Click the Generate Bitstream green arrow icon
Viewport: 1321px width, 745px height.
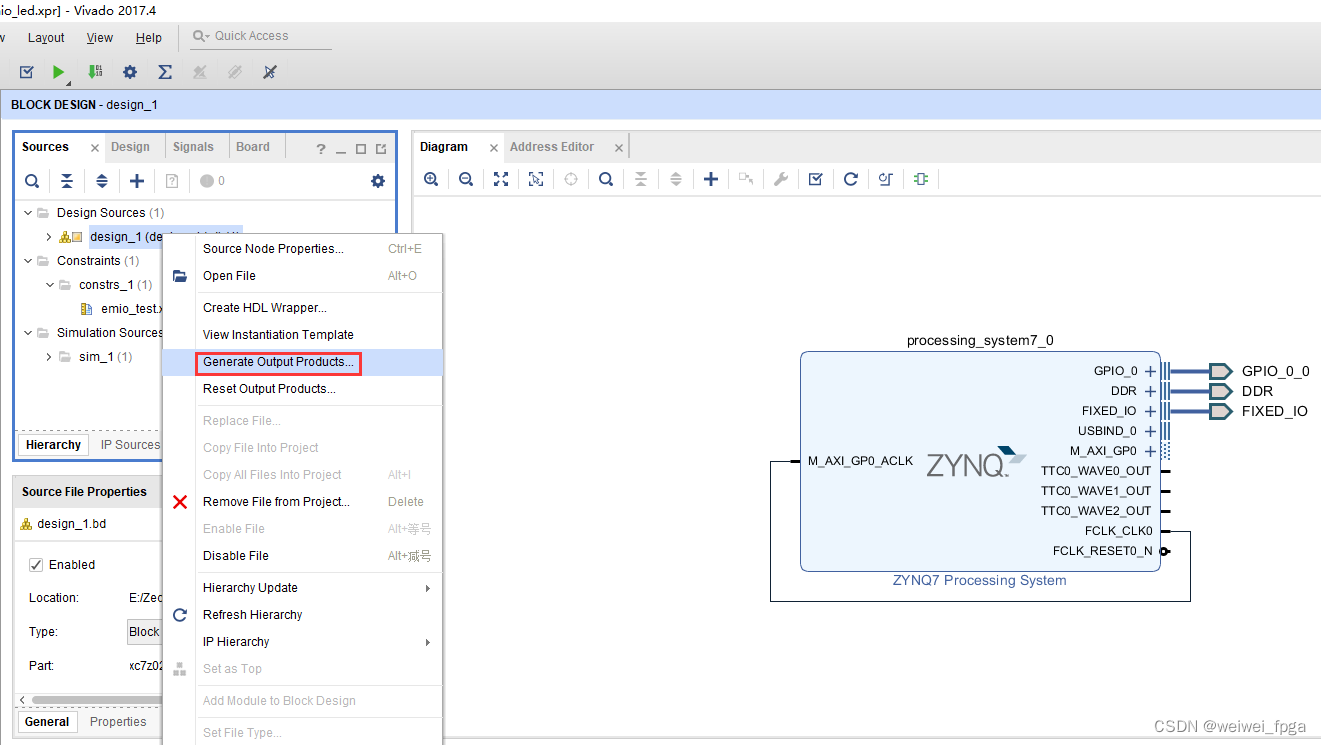[x=95, y=72]
